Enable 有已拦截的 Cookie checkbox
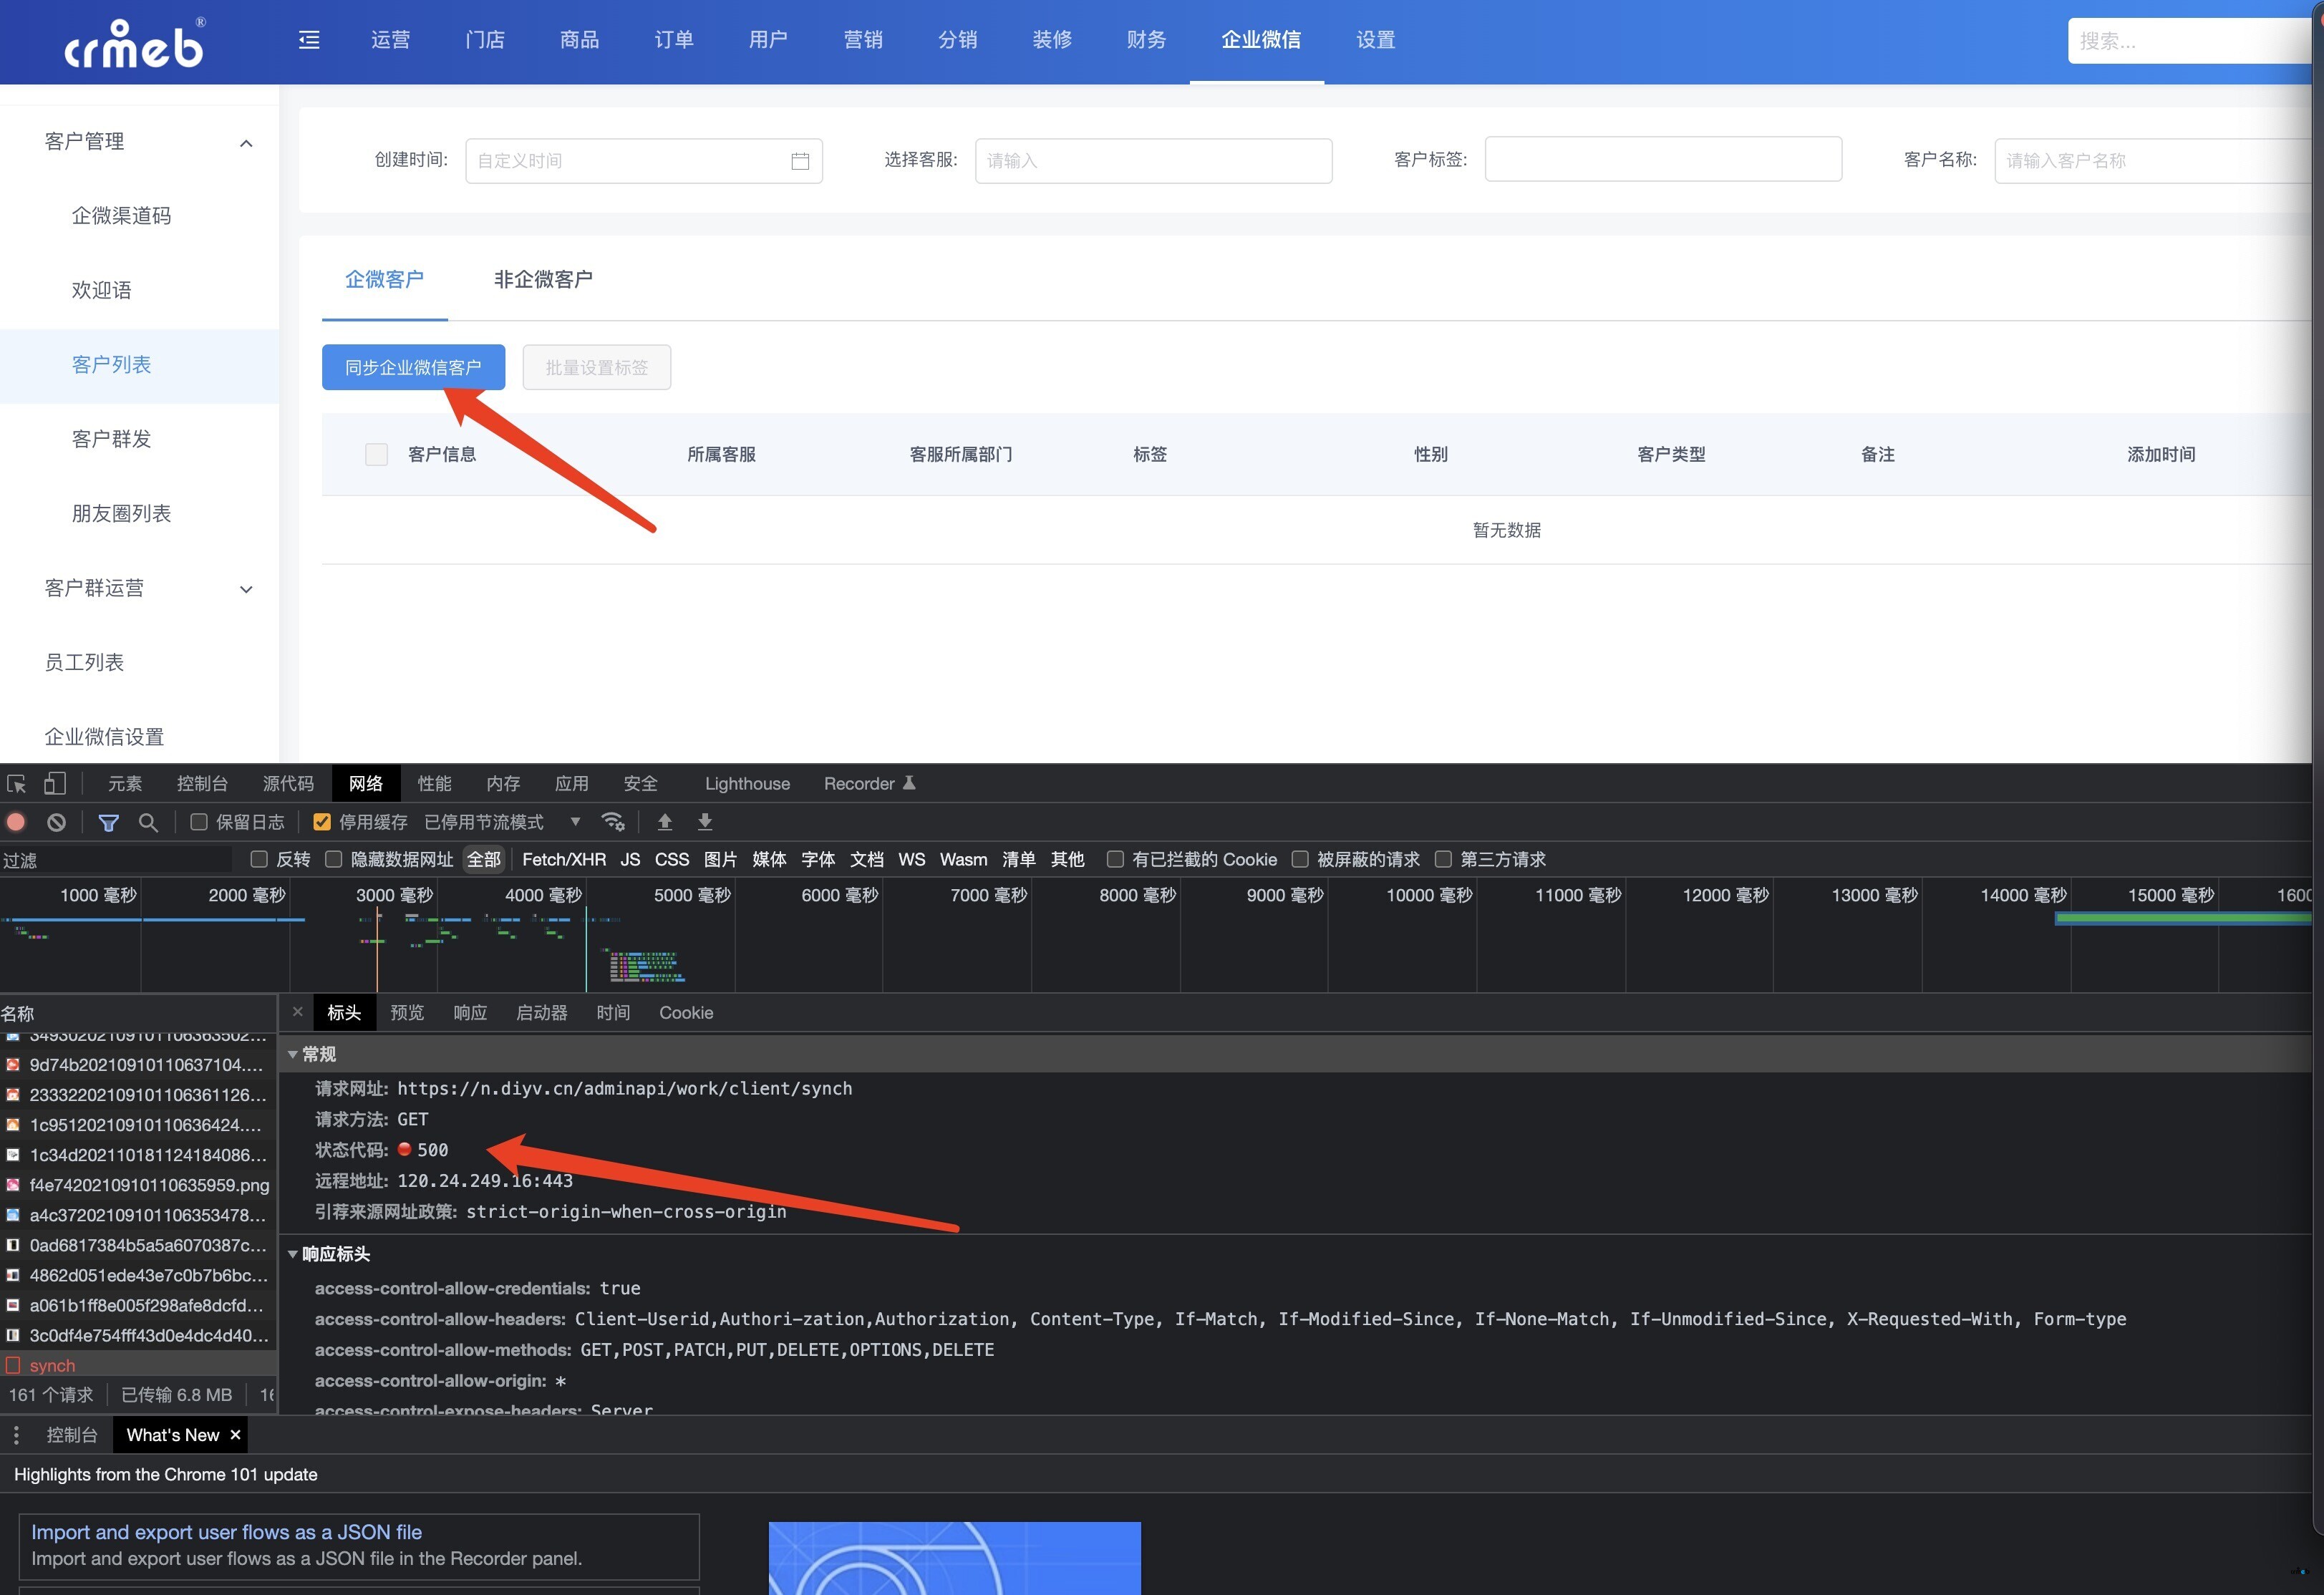Viewport: 2324px width, 1595px height. [x=1115, y=859]
